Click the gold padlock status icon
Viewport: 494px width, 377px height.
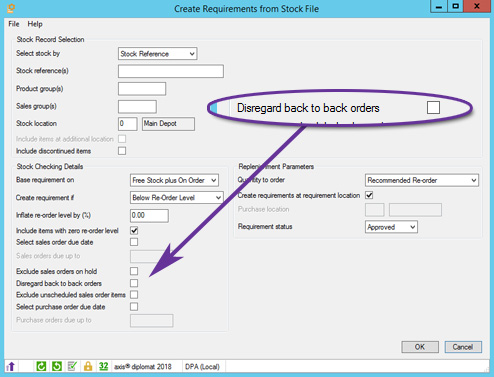(x=88, y=366)
